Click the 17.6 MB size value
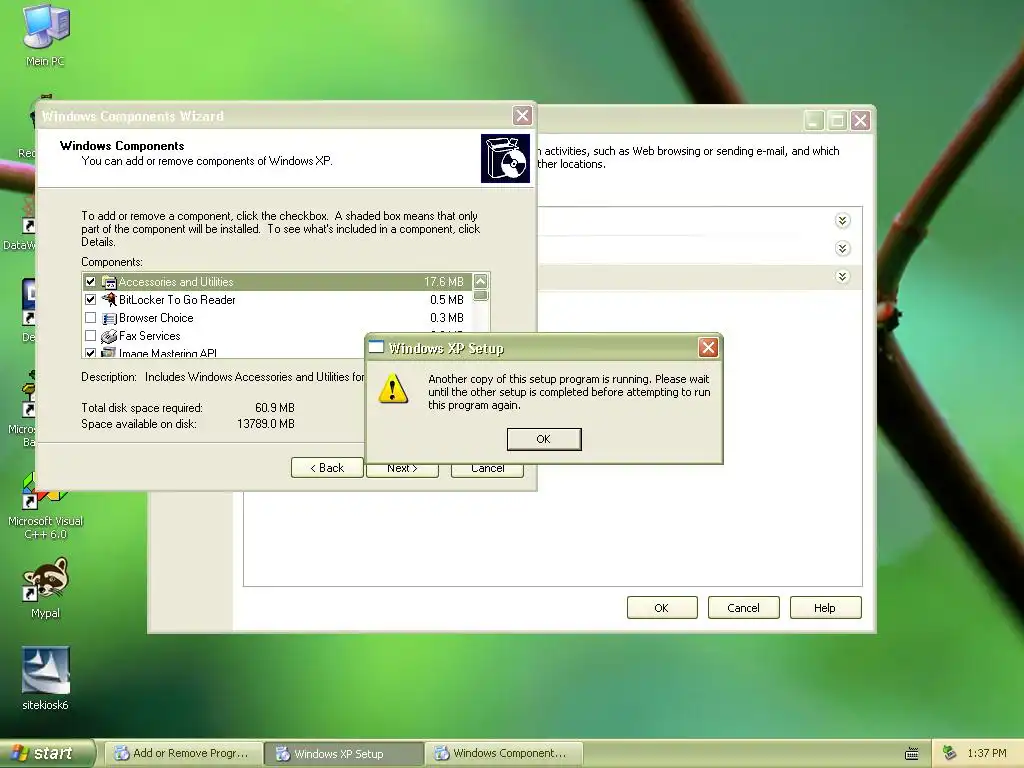The image size is (1024, 768). click(444, 281)
